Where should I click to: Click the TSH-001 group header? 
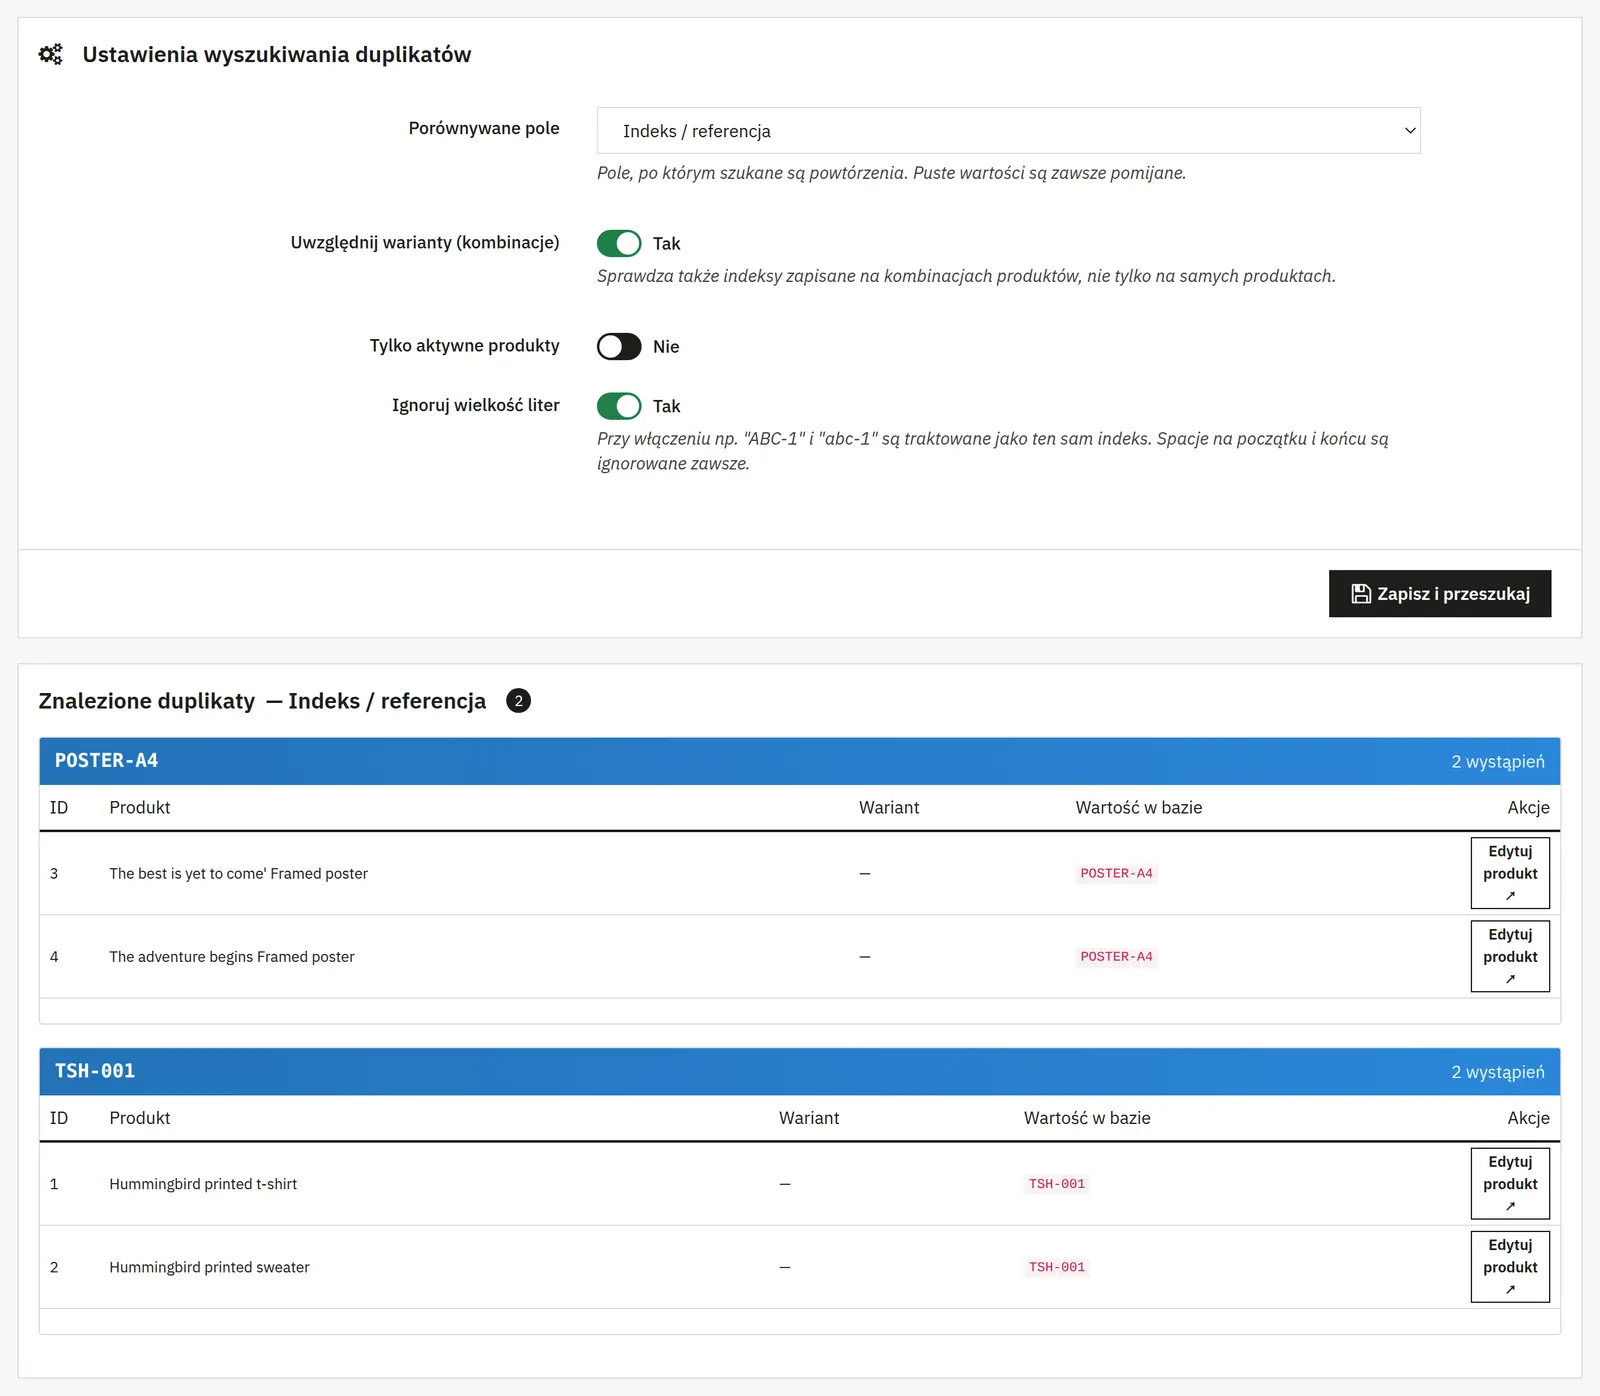(x=800, y=1071)
